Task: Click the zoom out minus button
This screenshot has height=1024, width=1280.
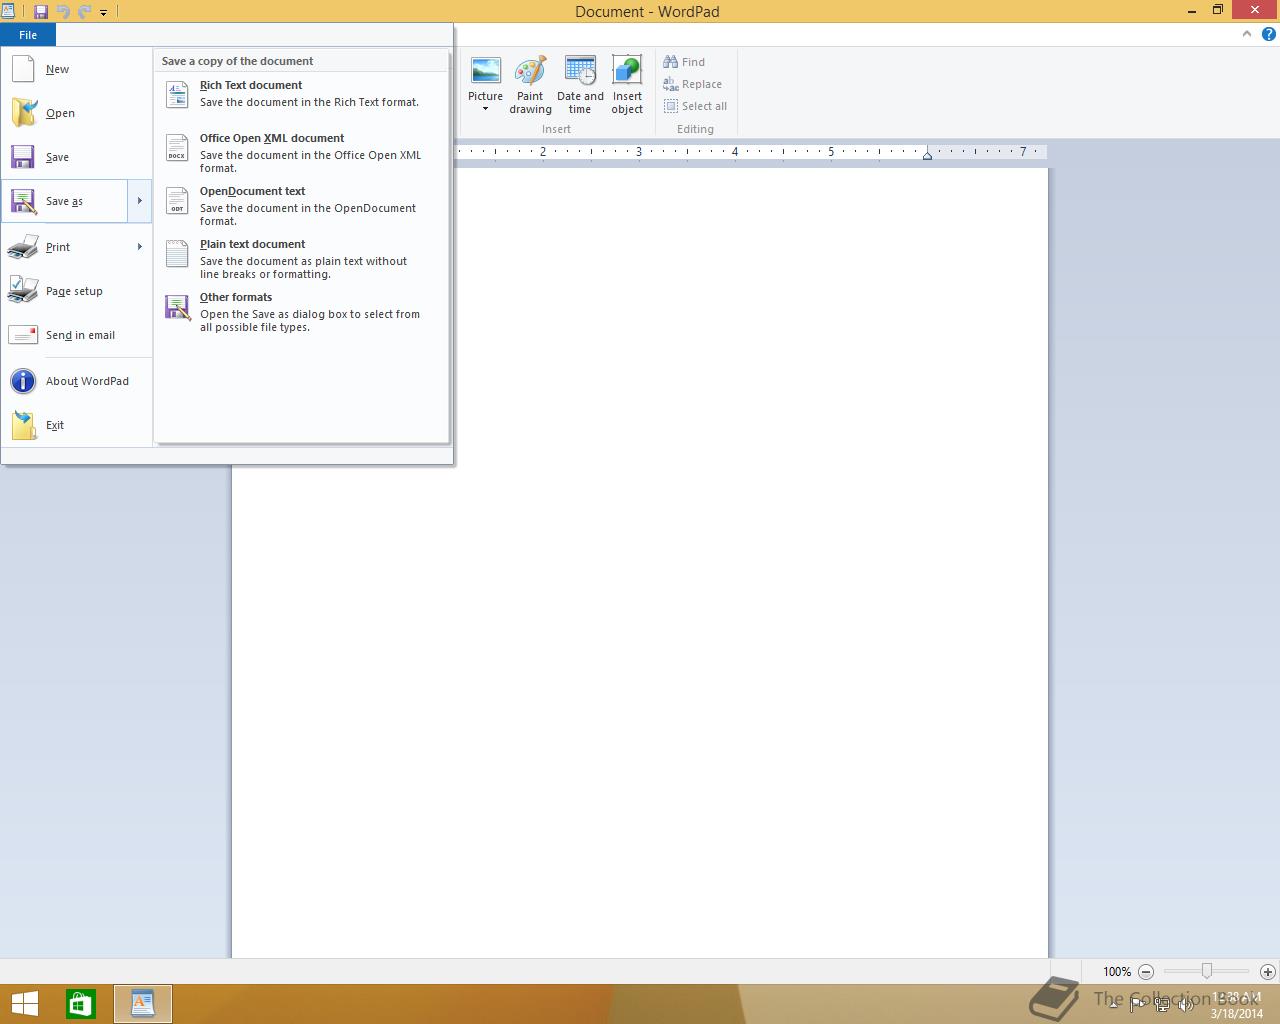Action: (x=1146, y=971)
